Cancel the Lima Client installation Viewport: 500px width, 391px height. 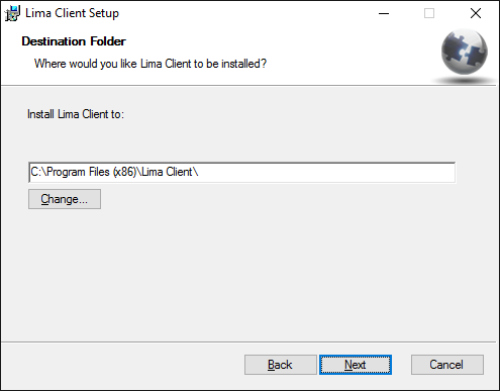[447, 365]
